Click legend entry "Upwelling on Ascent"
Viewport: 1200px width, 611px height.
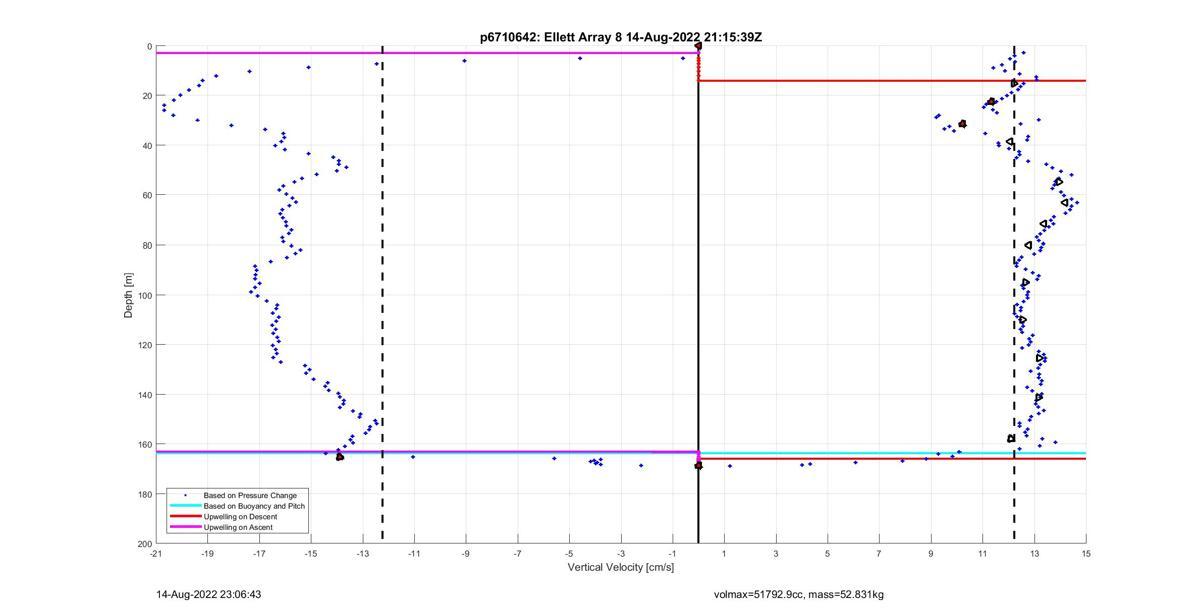(x=239, y=527)
